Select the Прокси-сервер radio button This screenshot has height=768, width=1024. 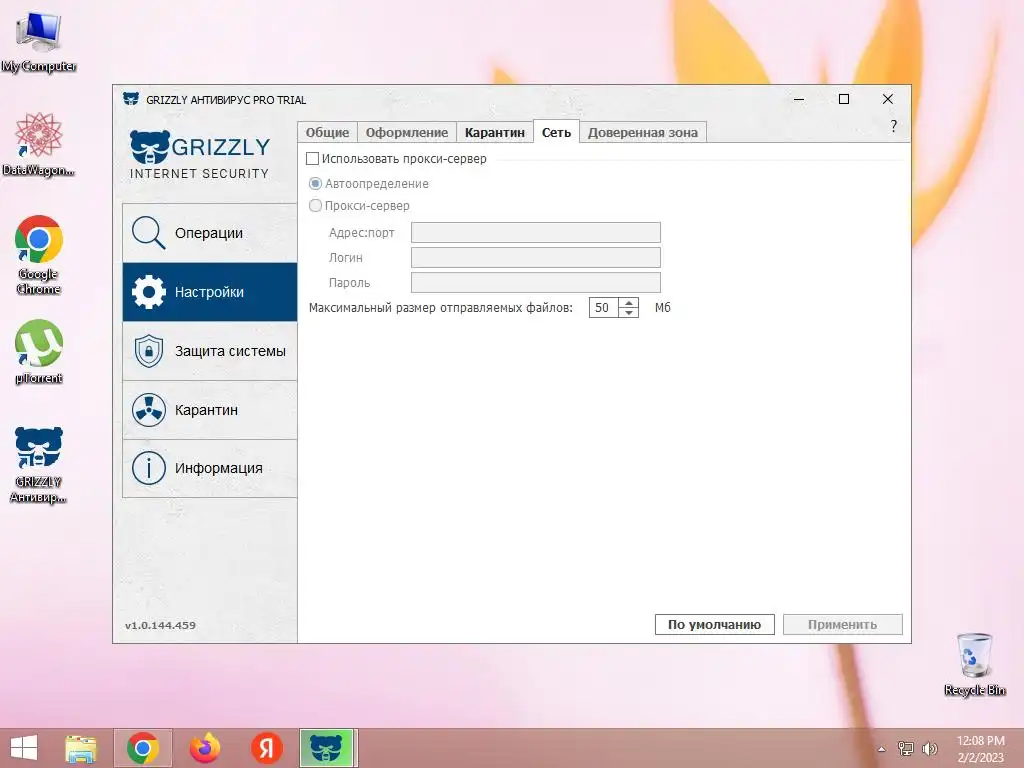click(315, 206)
